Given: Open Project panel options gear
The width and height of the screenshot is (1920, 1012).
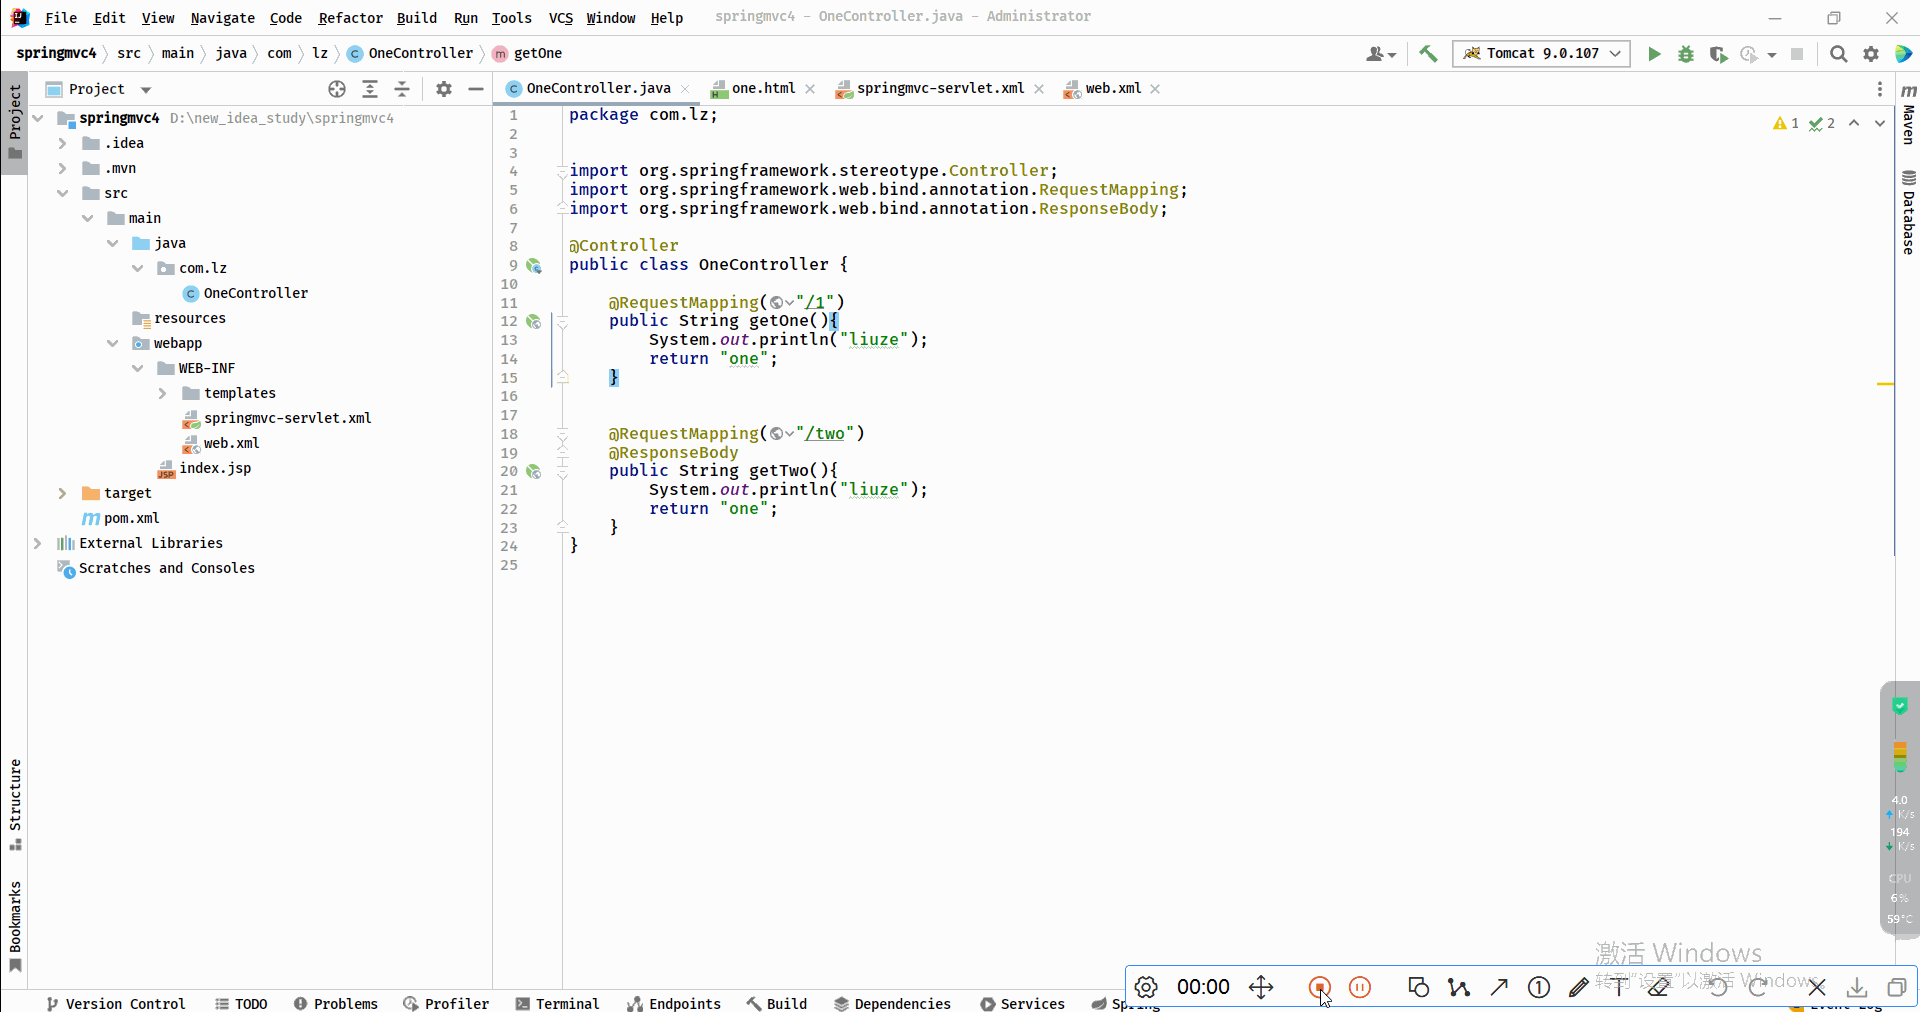Looking at the screenshot, I should pyautogui.click(x=444, y=89).
